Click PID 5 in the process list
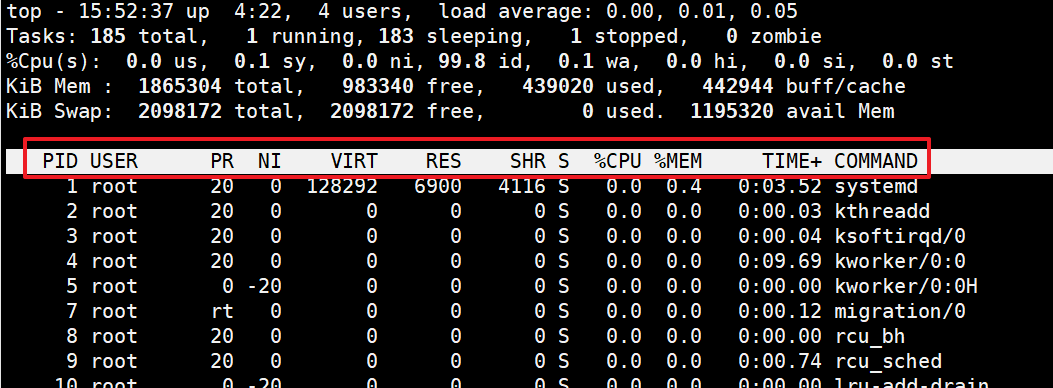This screenshot has width=1053, height=388. click(72, 287)
